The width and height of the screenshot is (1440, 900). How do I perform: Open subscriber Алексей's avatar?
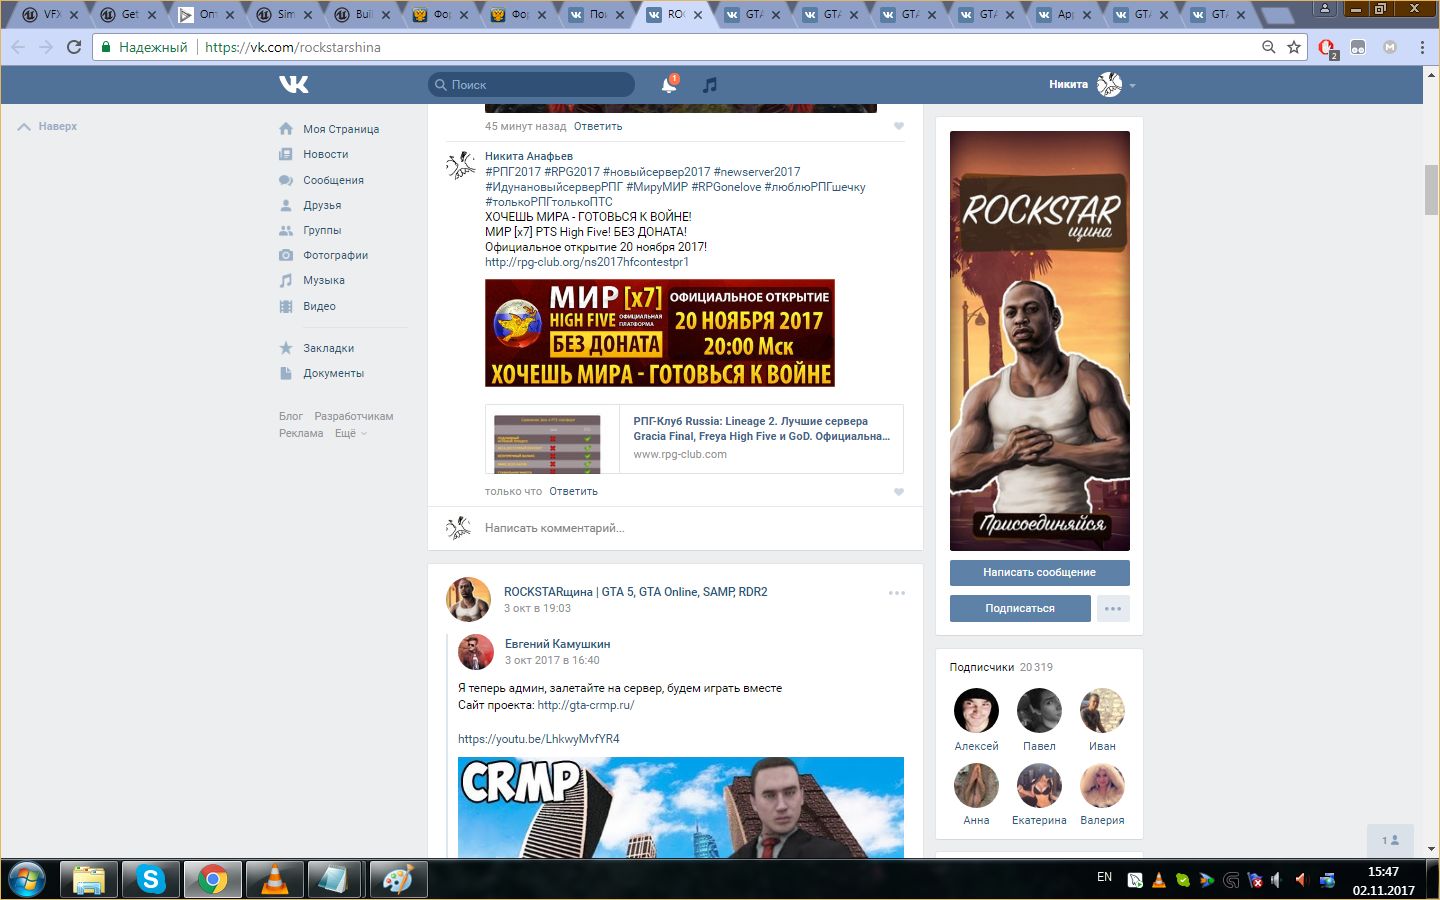click(x=976, y=711)
